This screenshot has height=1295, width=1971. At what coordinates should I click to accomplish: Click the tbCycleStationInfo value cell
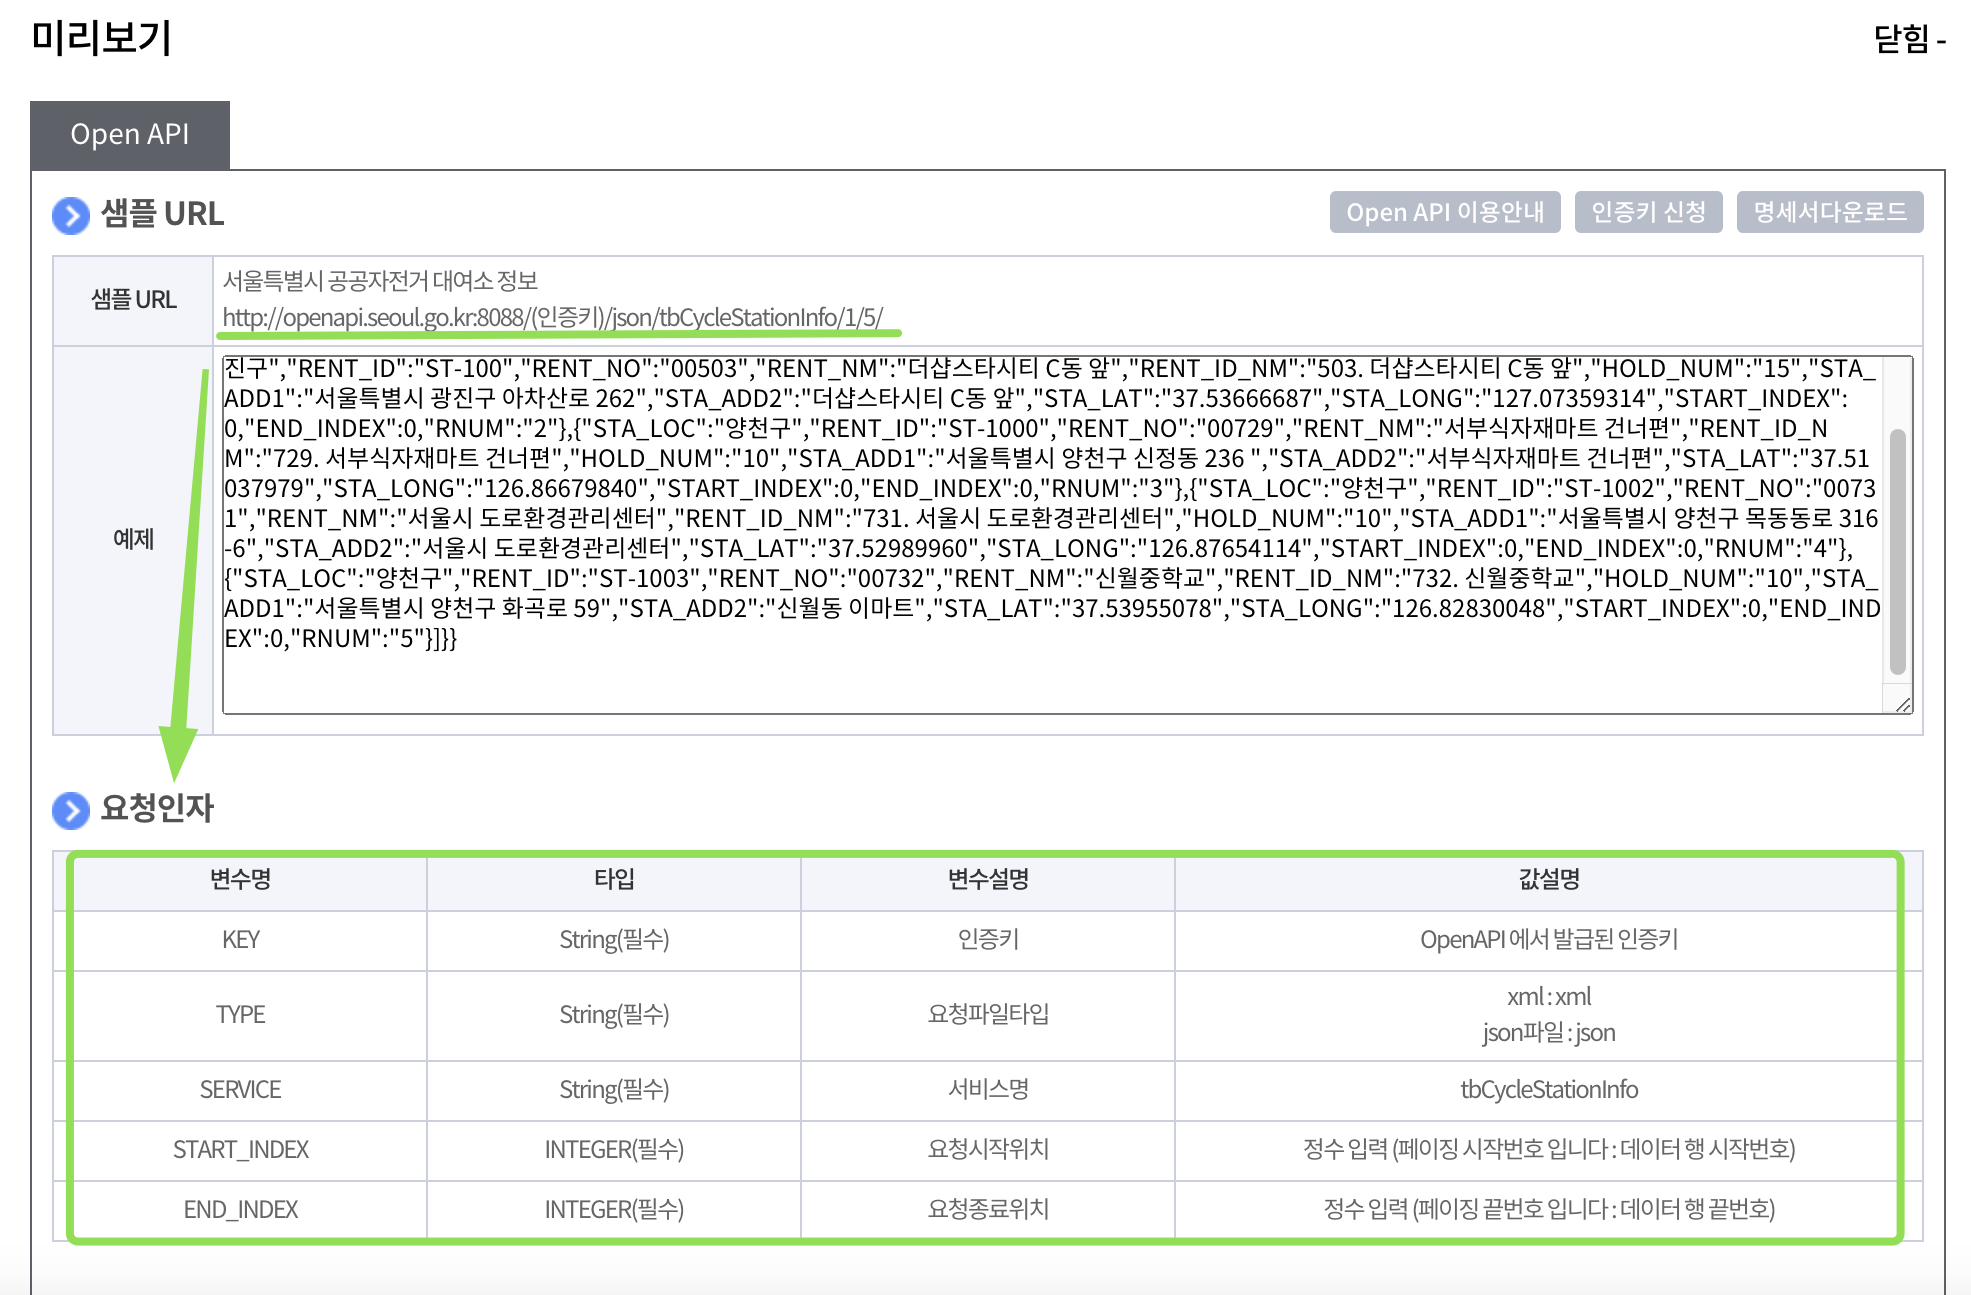(x=1548, y=1090)
